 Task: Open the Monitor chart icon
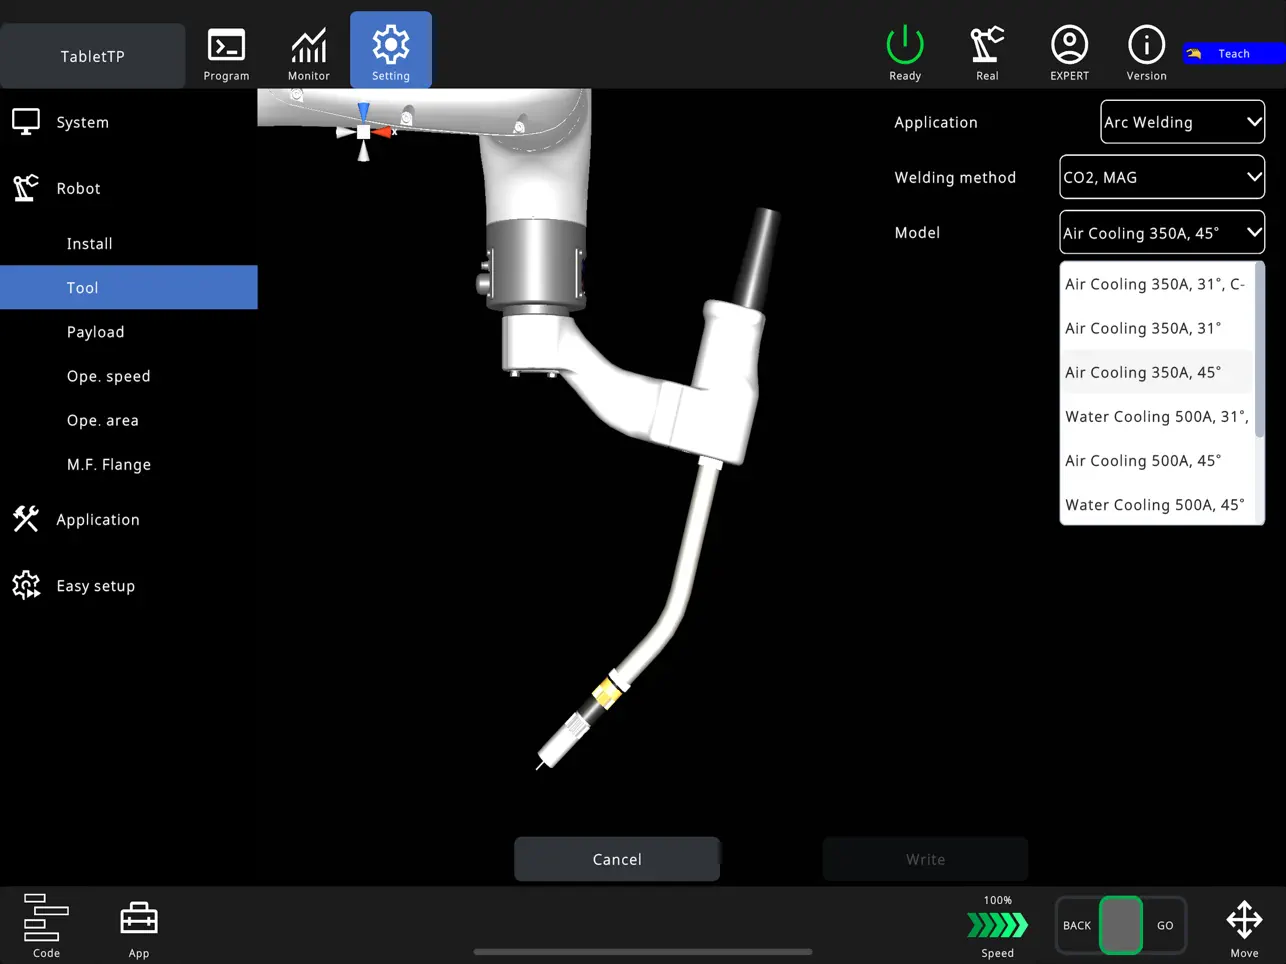click(x=309, y=46)
